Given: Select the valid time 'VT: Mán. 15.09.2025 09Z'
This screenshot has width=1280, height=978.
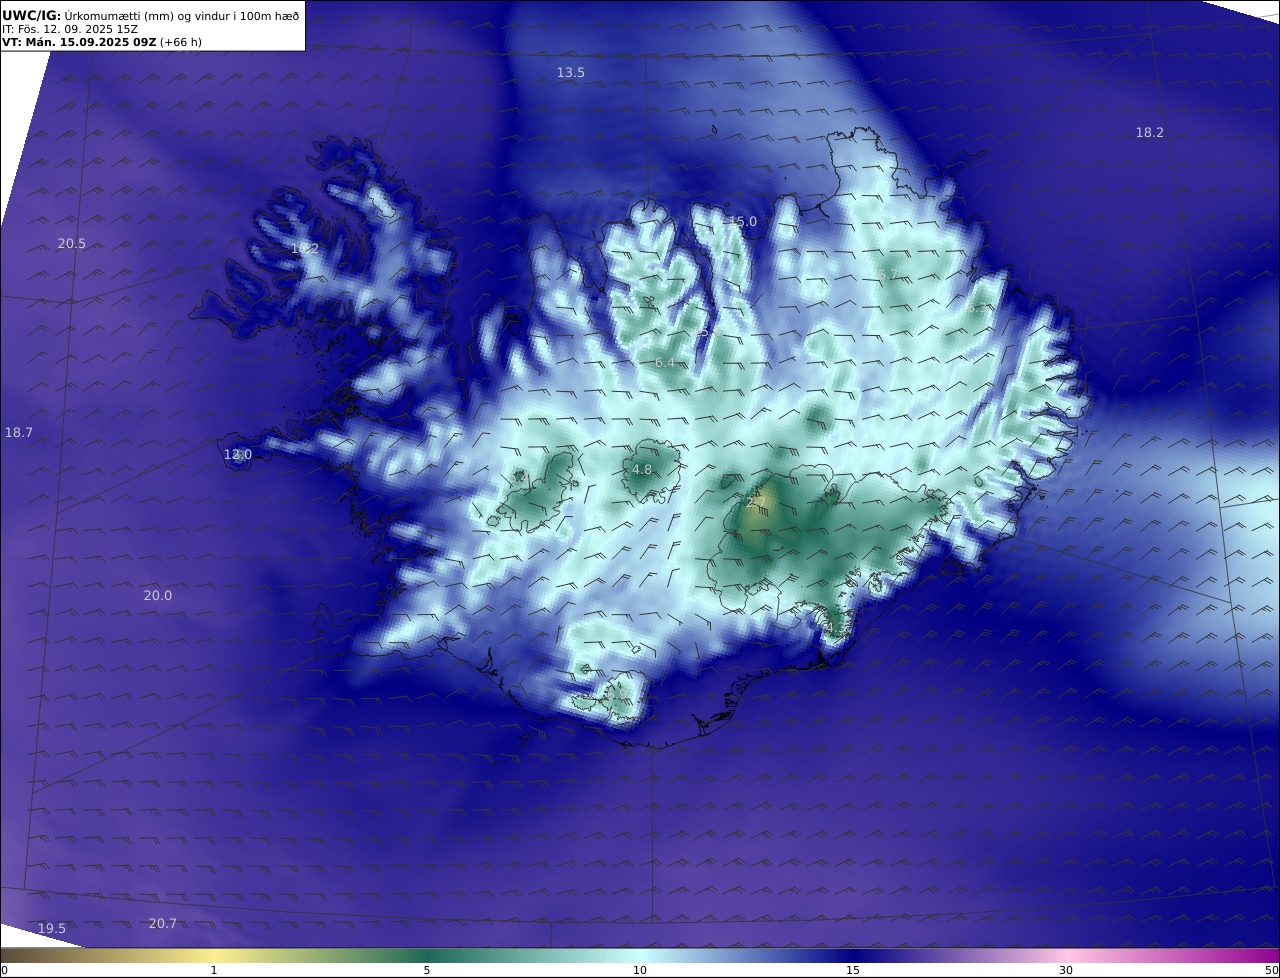Looking at the screenshot, I should tap(79, 42).
